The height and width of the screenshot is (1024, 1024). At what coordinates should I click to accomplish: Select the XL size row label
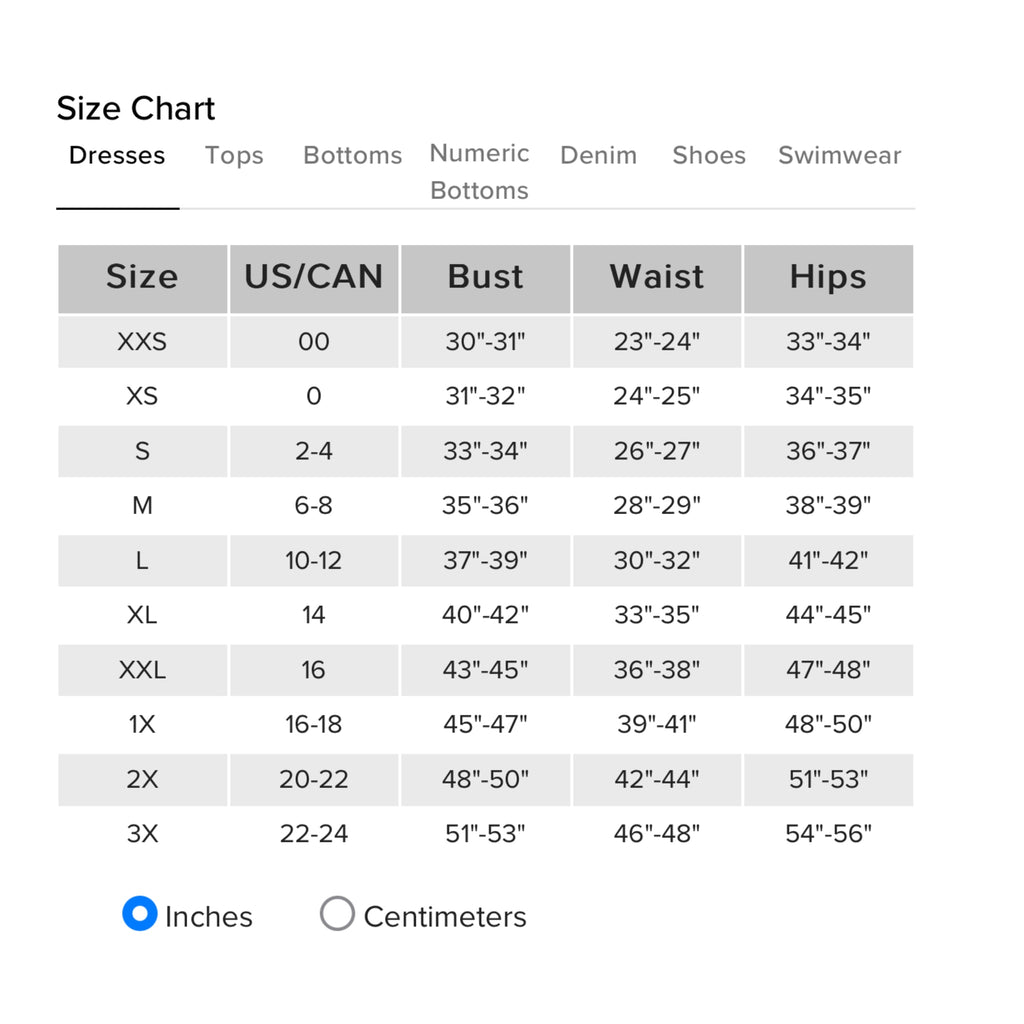point(142,615)
